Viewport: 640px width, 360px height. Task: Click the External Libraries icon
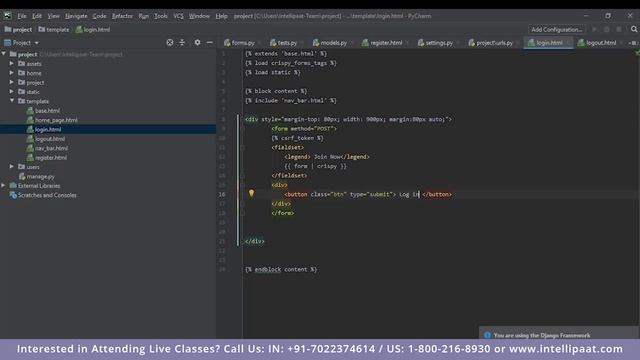[13, 186]
